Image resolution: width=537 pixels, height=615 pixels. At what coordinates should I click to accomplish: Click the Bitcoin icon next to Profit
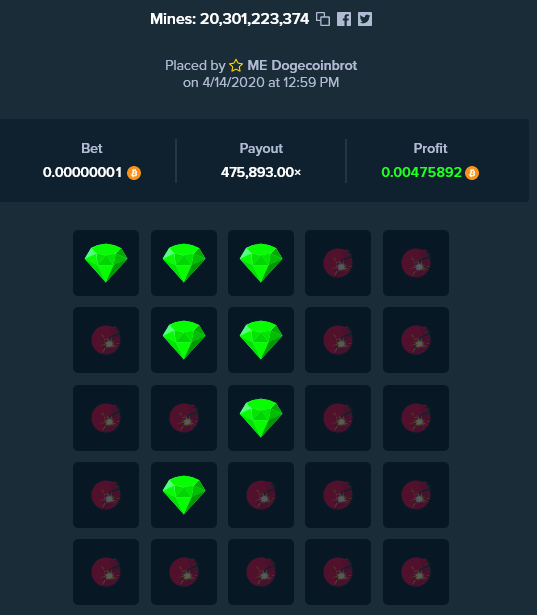[472, 173]
